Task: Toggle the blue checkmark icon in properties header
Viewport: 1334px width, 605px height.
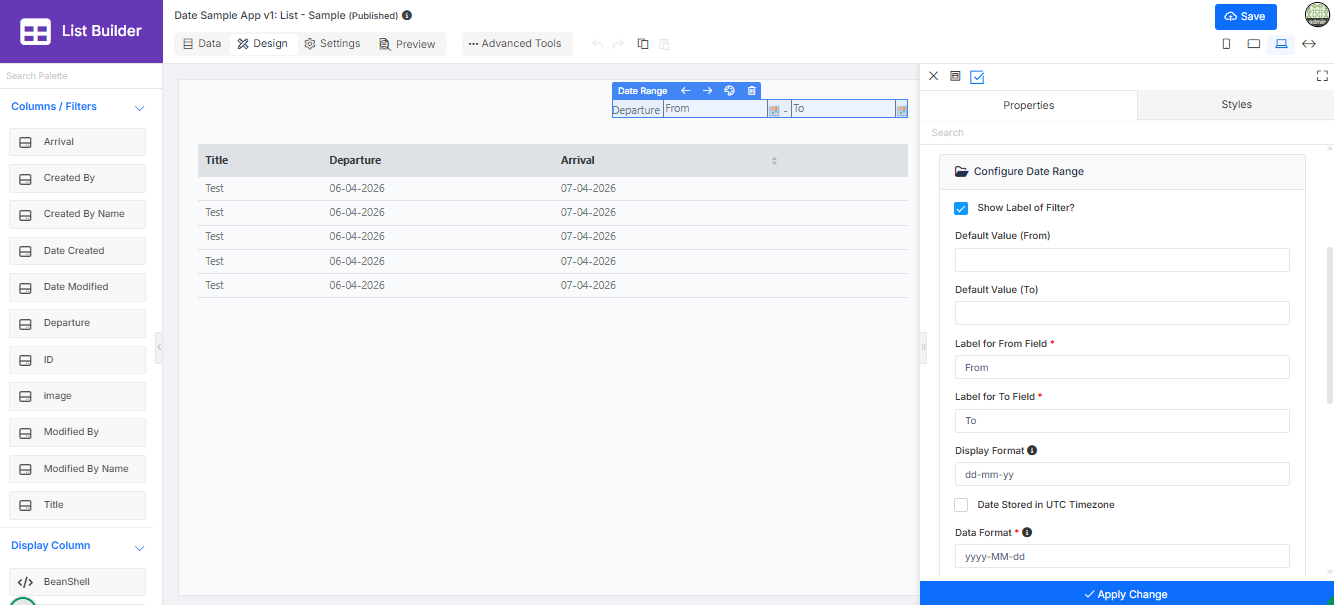Action: pyautogui.click(x=977, y=76)
